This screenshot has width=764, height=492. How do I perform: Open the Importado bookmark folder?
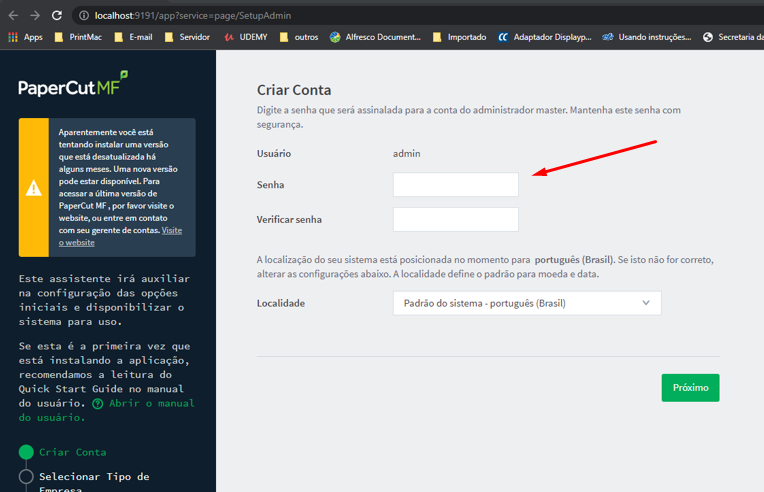(459, 37)
